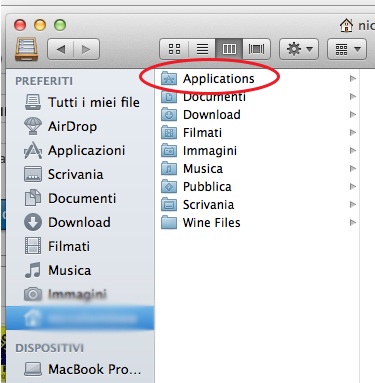
Task: Click the Scrivania sidebar icon
Action: pyautogui.click(x=33, y=174)
